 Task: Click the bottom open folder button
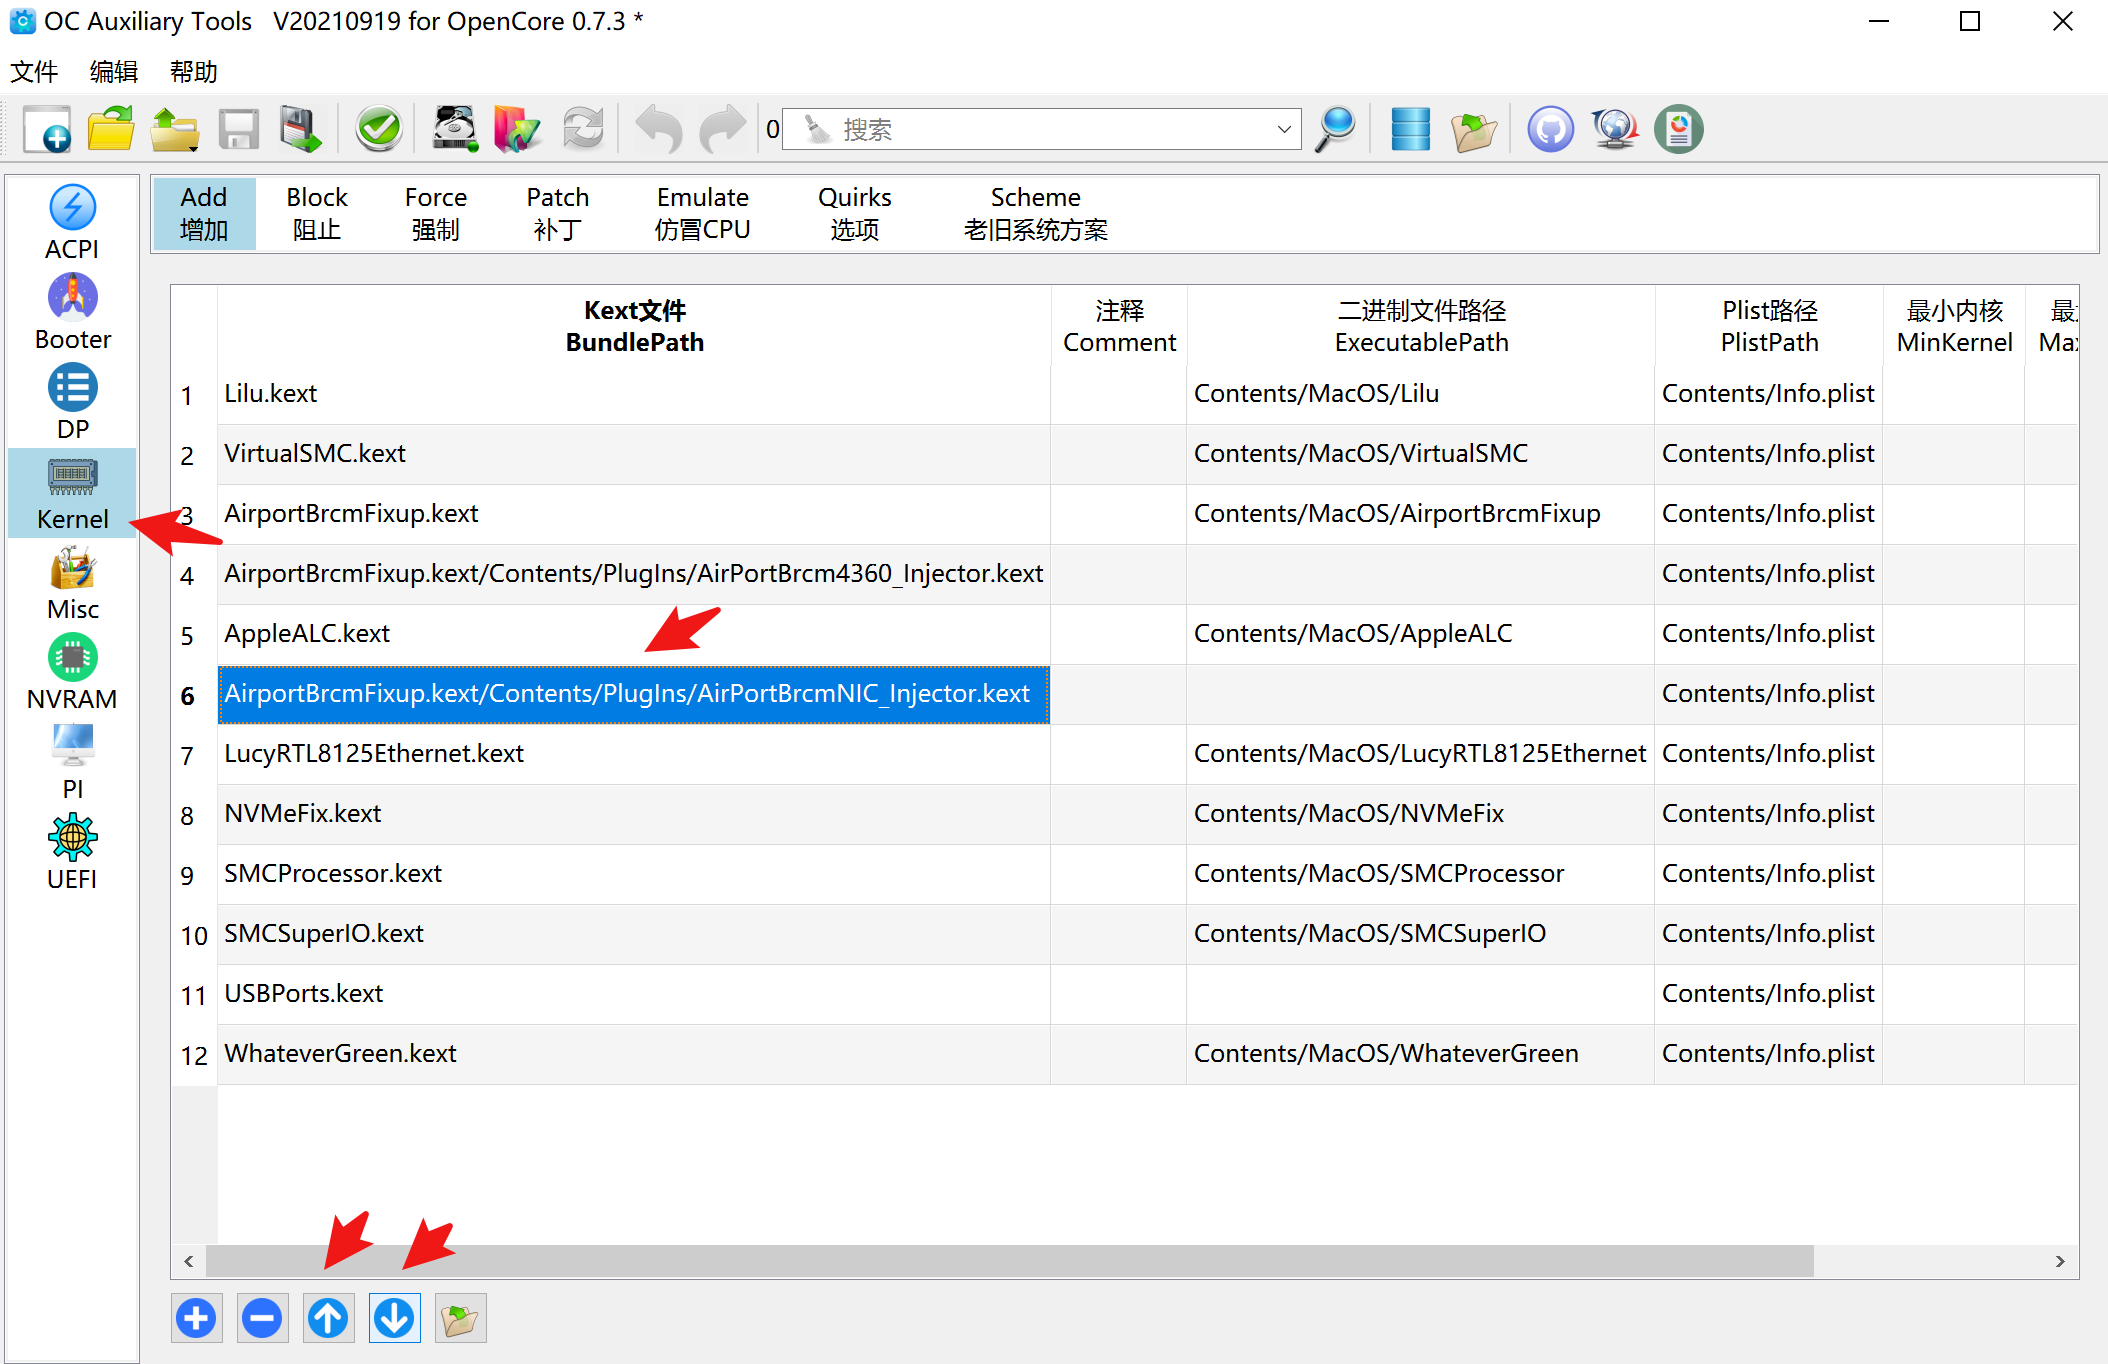(x=460, y=1318)
